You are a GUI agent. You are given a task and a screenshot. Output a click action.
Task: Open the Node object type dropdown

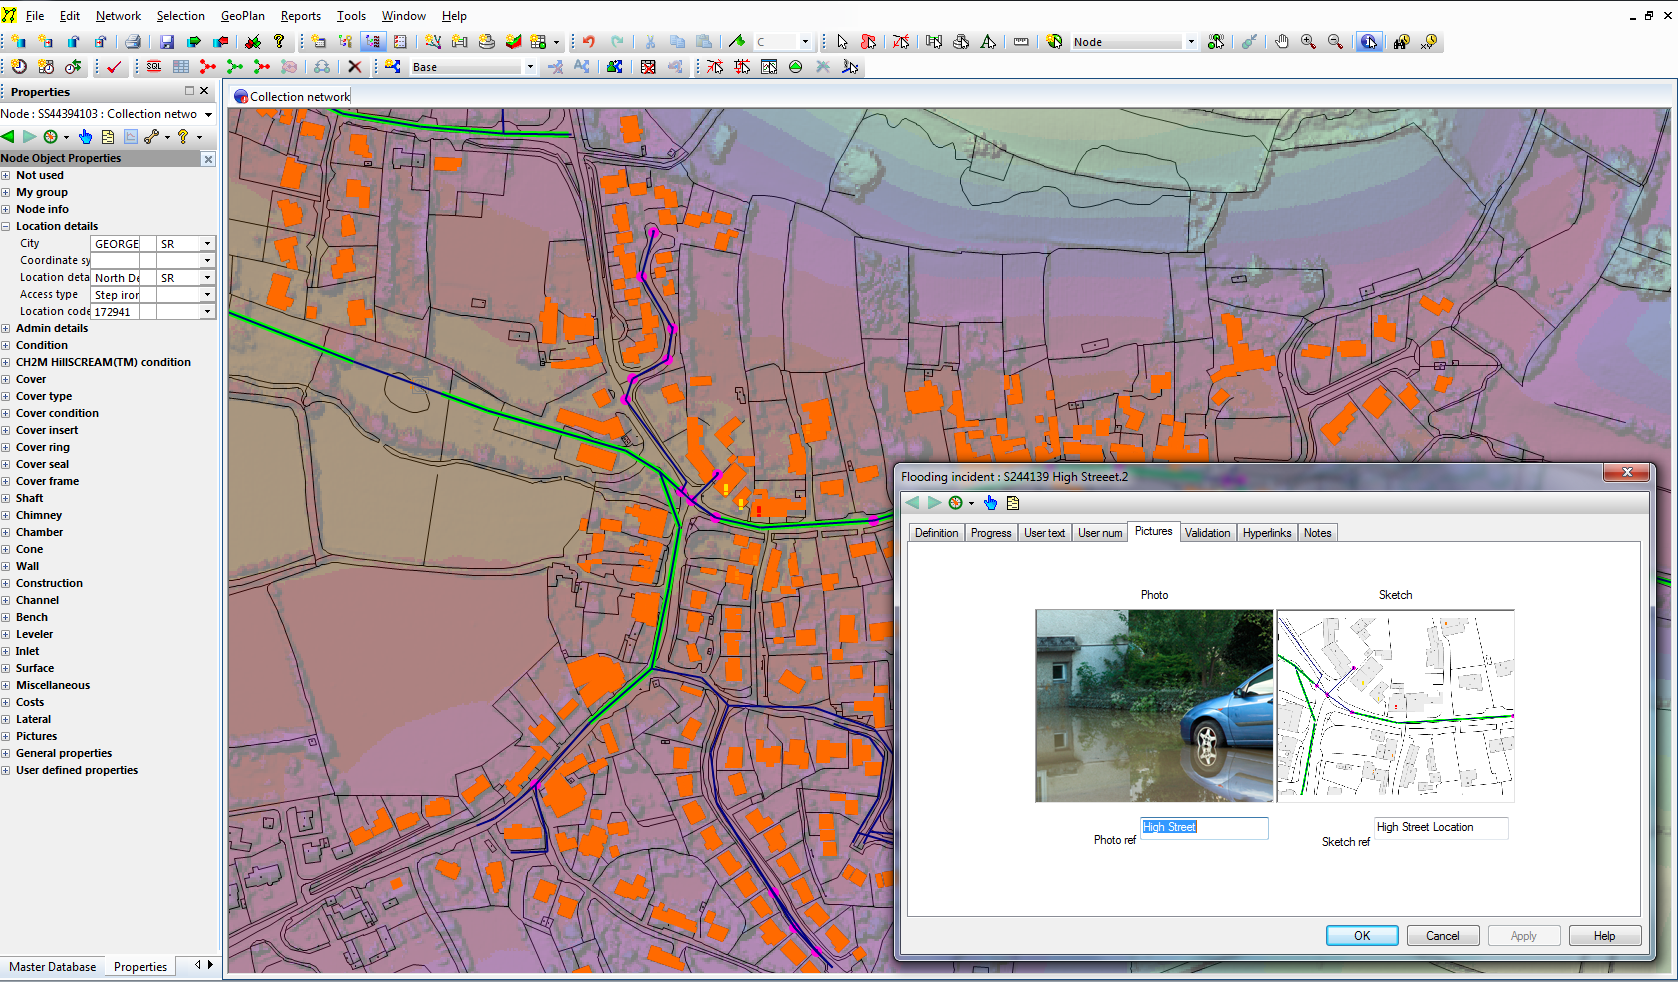pyautogui.click(x=1190, y=42)
